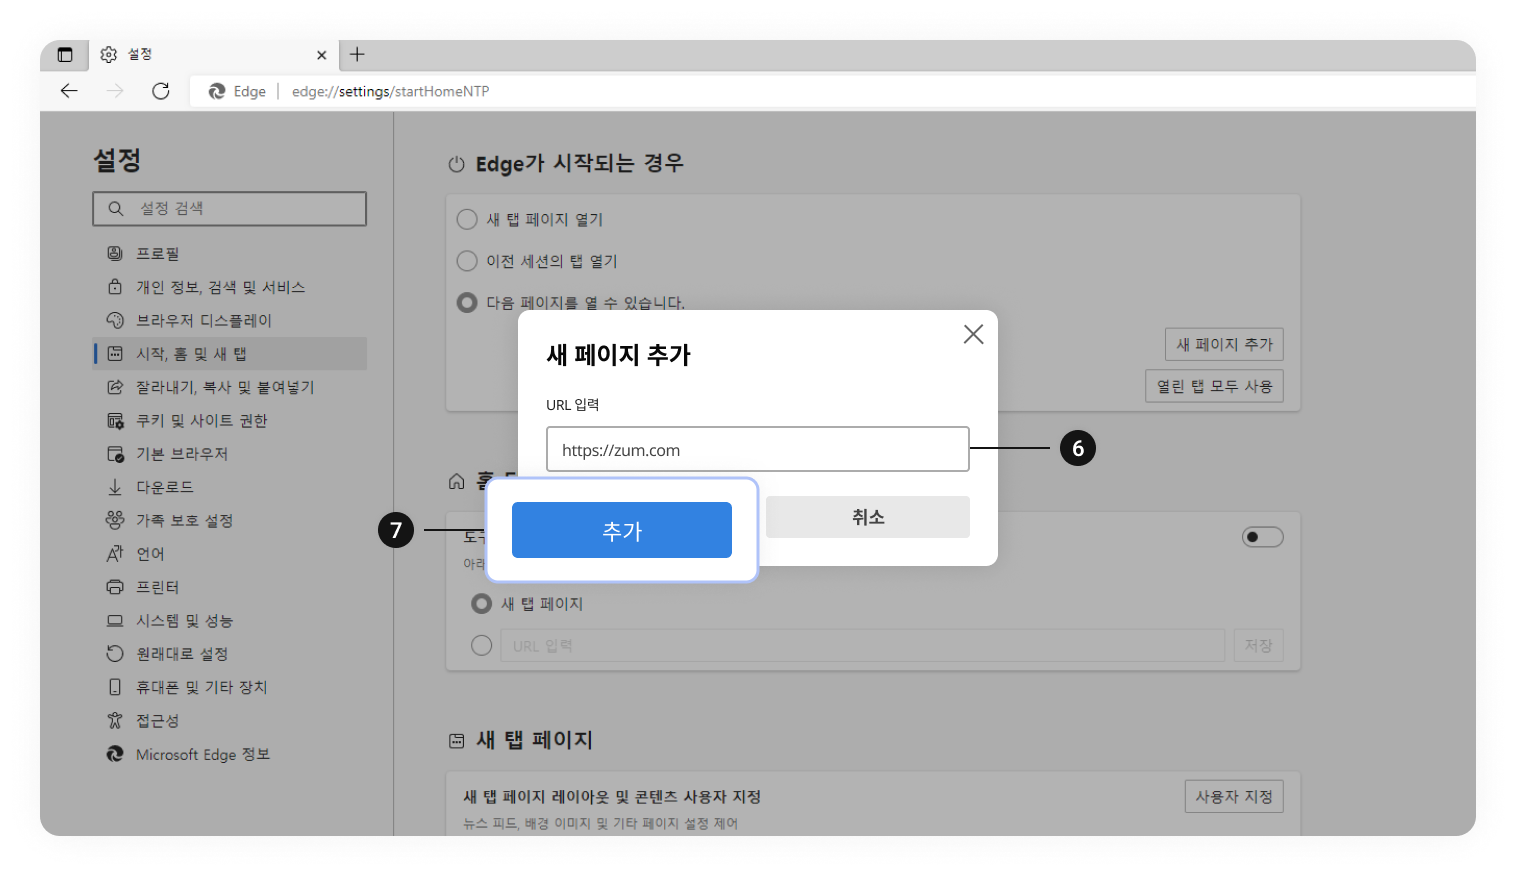Open 시스템 및 성능 via its icon
Image resolution: width=1516 pixels, height=876 pixels.
115,620
